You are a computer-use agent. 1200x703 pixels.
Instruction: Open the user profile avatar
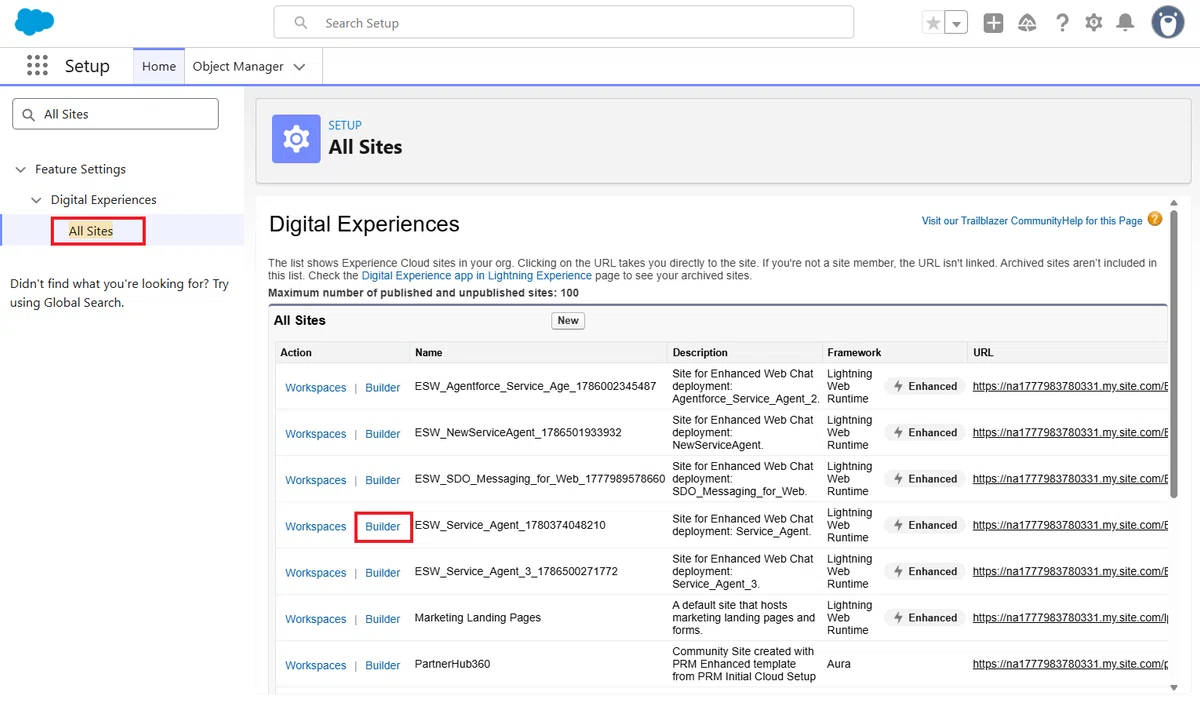pos(1168,22)
